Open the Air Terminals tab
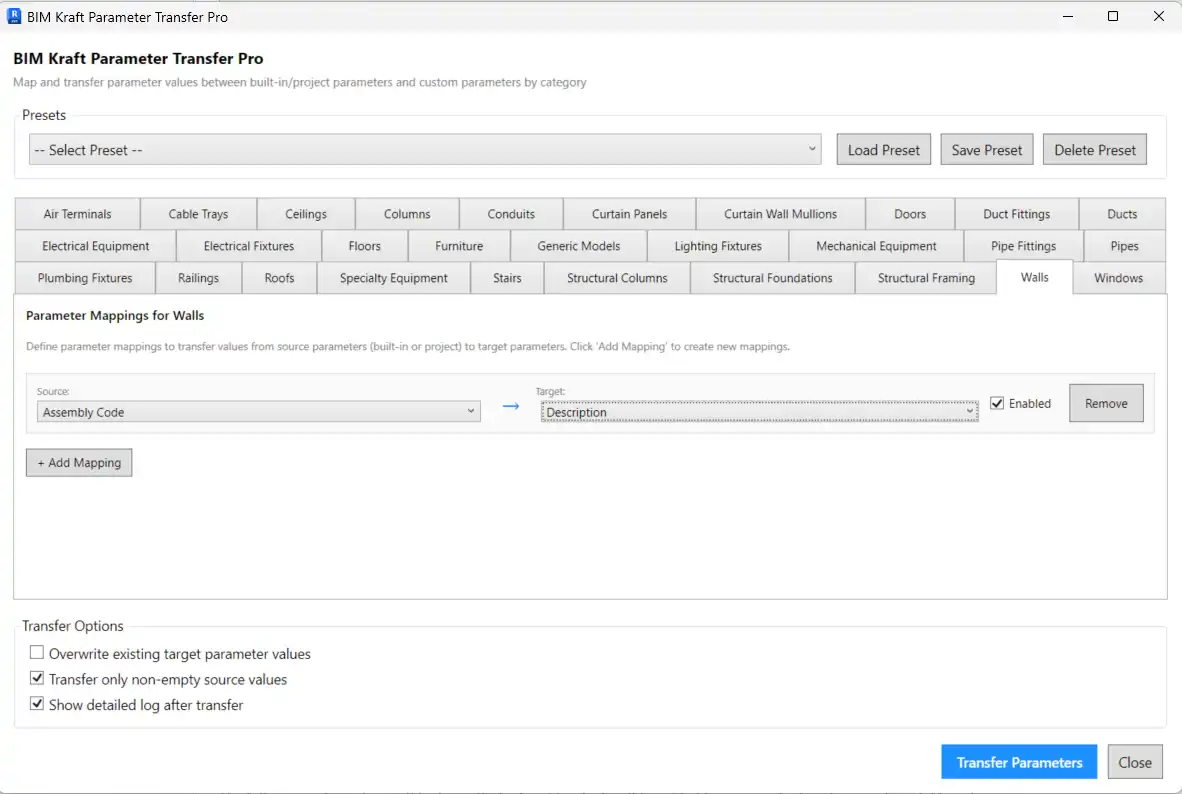This screenshot has height=794, width=1182. [x=77, y=213]
